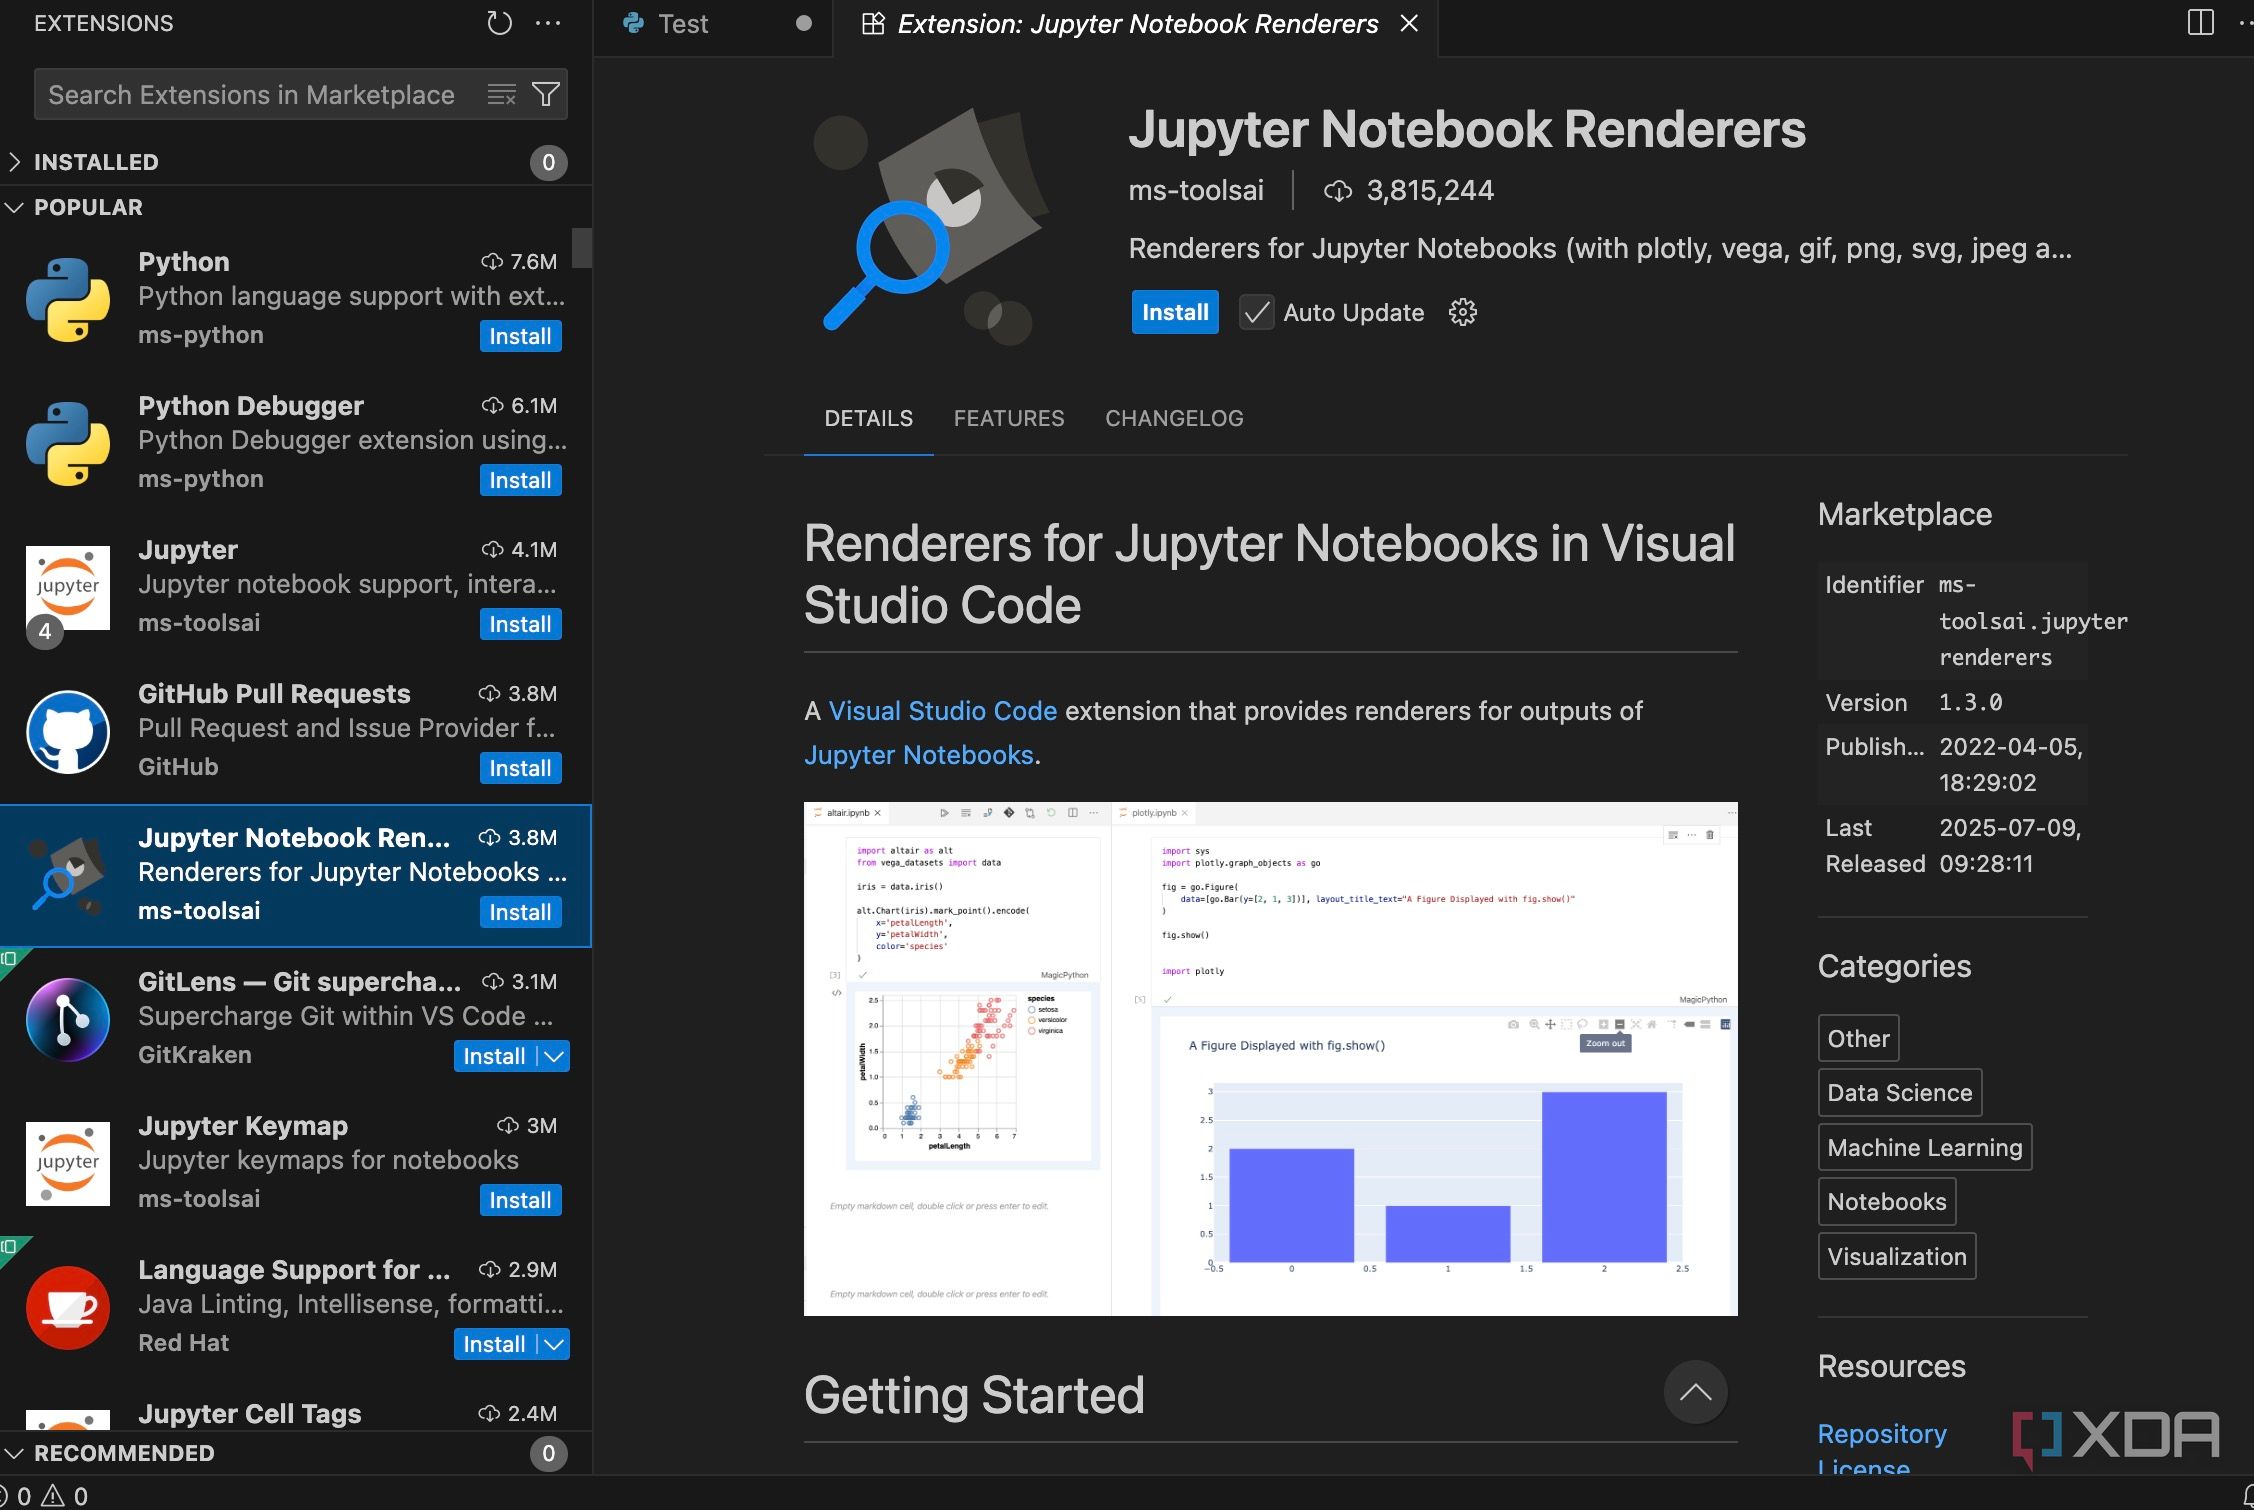The image size is (2254, 1510).
Task: Open the CHANGELOG tab
Action: [1174, 418]
